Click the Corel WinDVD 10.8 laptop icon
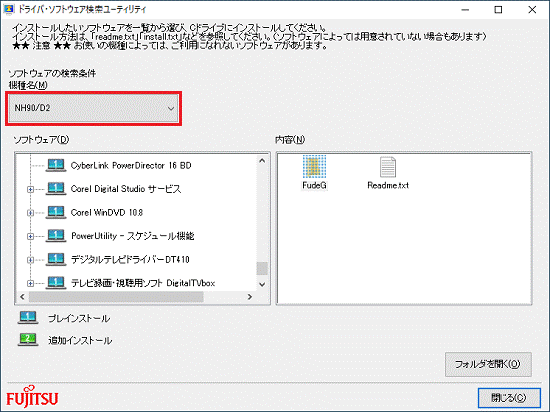 coord(56,212)
